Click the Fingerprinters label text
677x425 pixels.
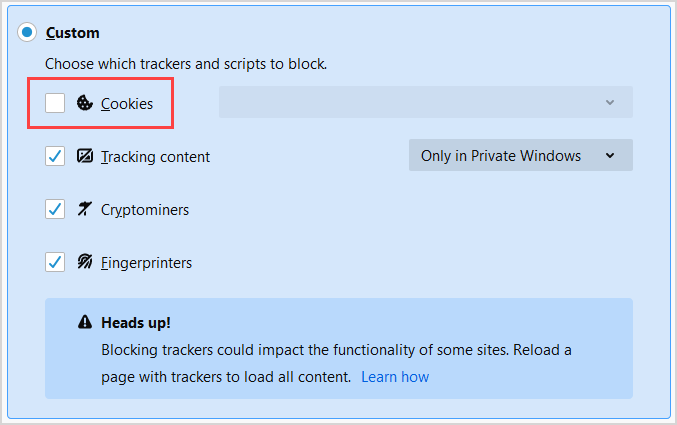146,262
